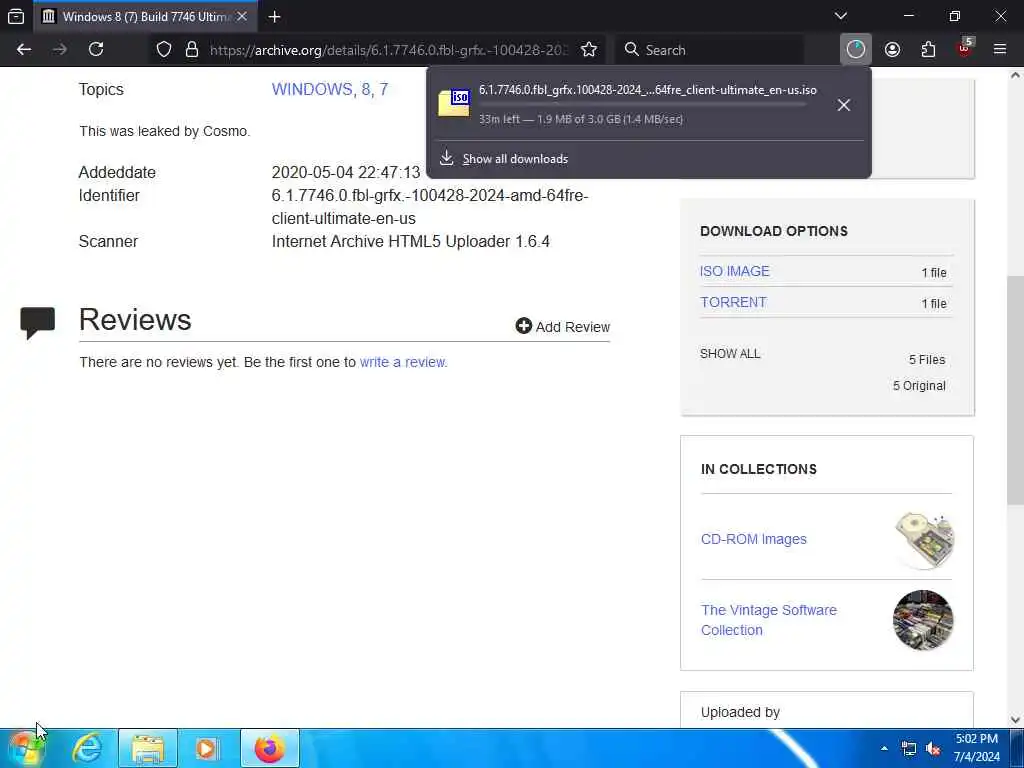Image resolution: width=1024 pixels, height=768 pixels.
Task: Click the vertical page scrollbar thumb
Action: (1015, 390)
